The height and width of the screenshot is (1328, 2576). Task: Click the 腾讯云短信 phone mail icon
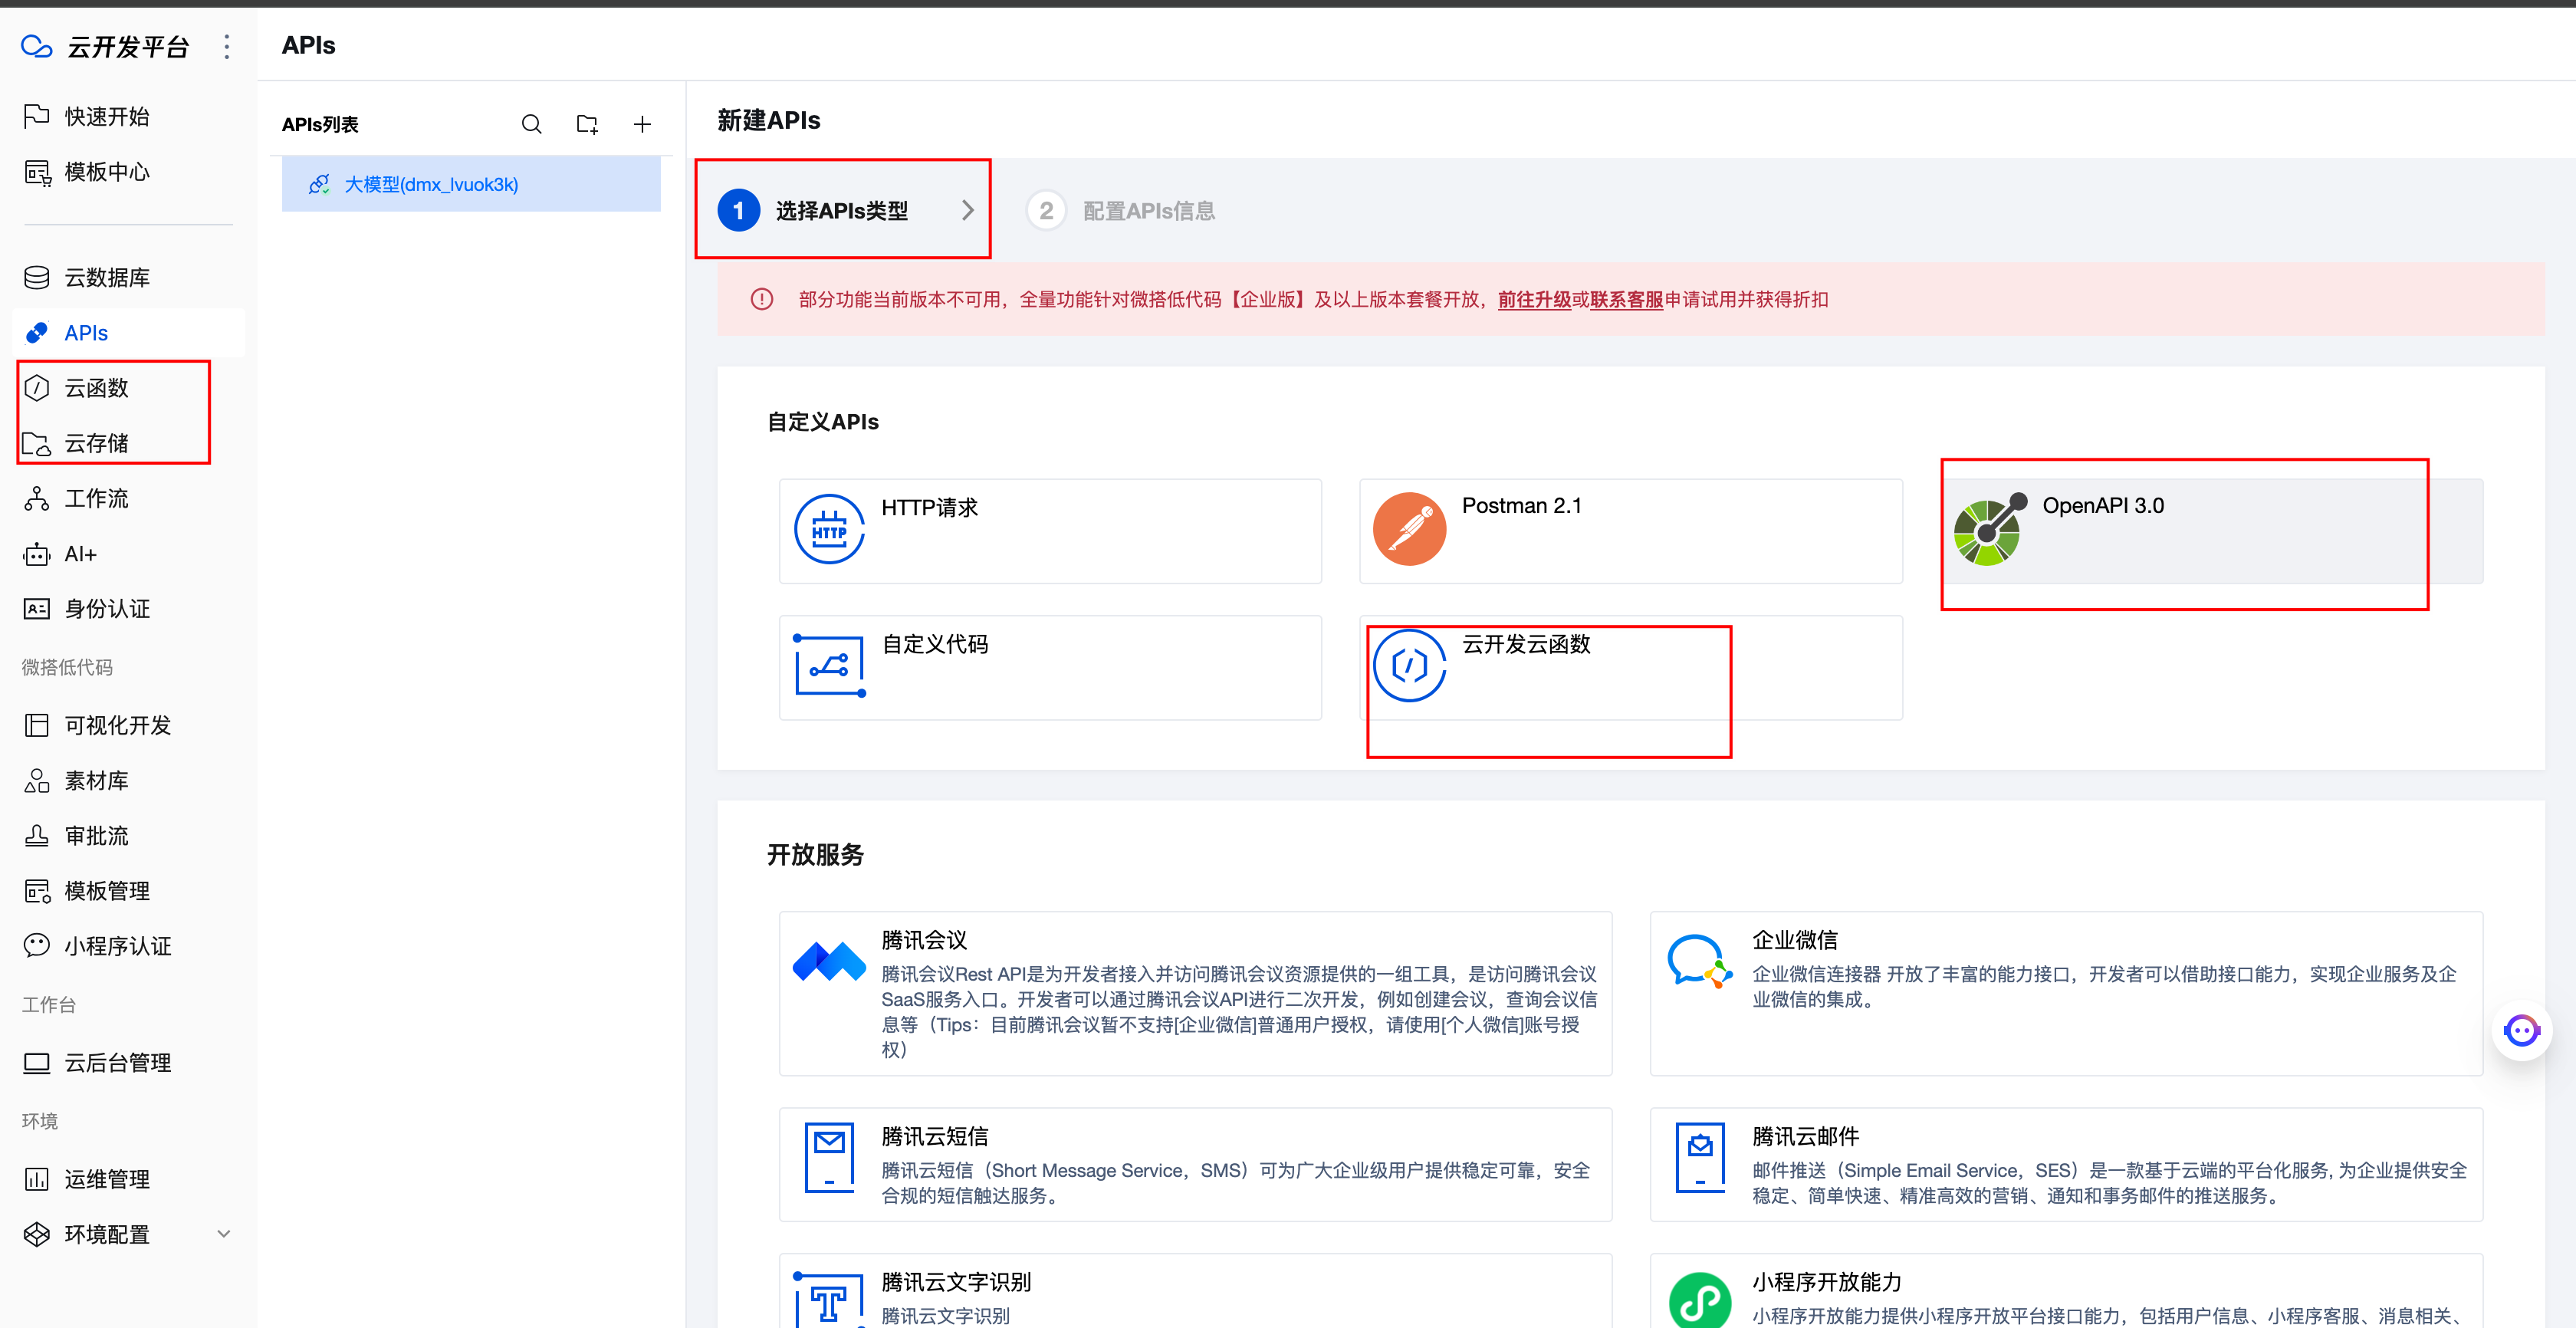point(830,1157)
